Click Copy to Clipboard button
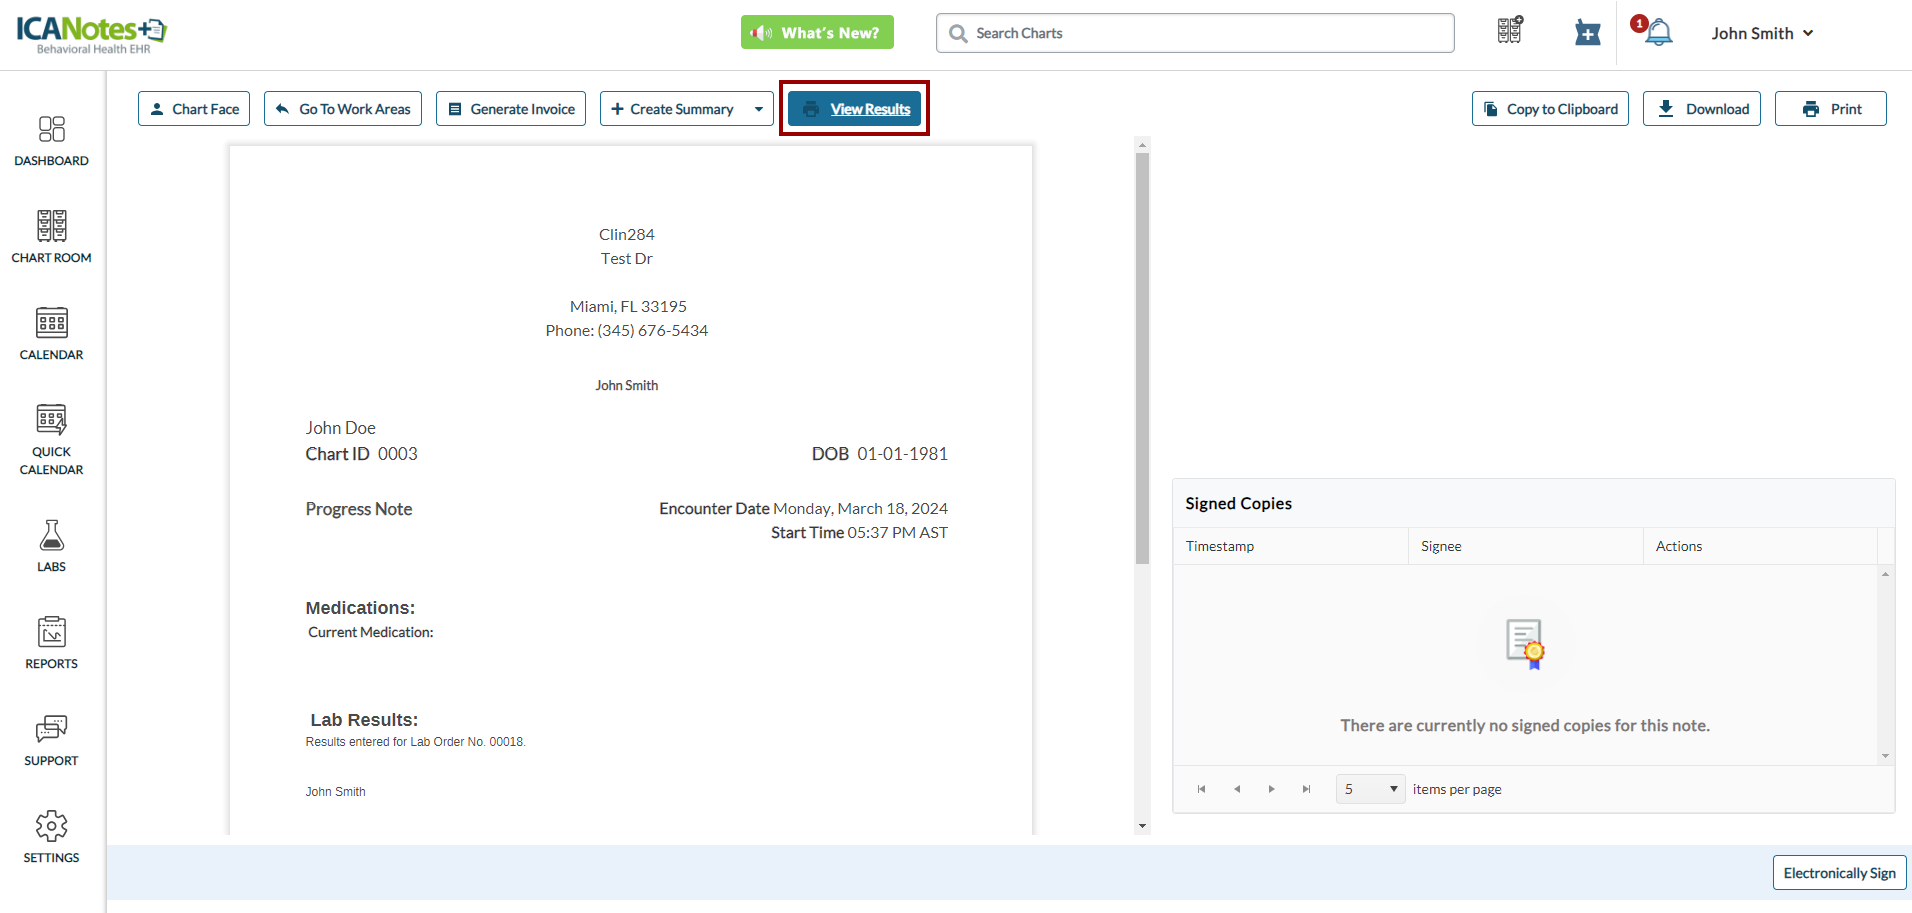The height and width of the screenshot is (913, 1912). (x=1550, y=109)
